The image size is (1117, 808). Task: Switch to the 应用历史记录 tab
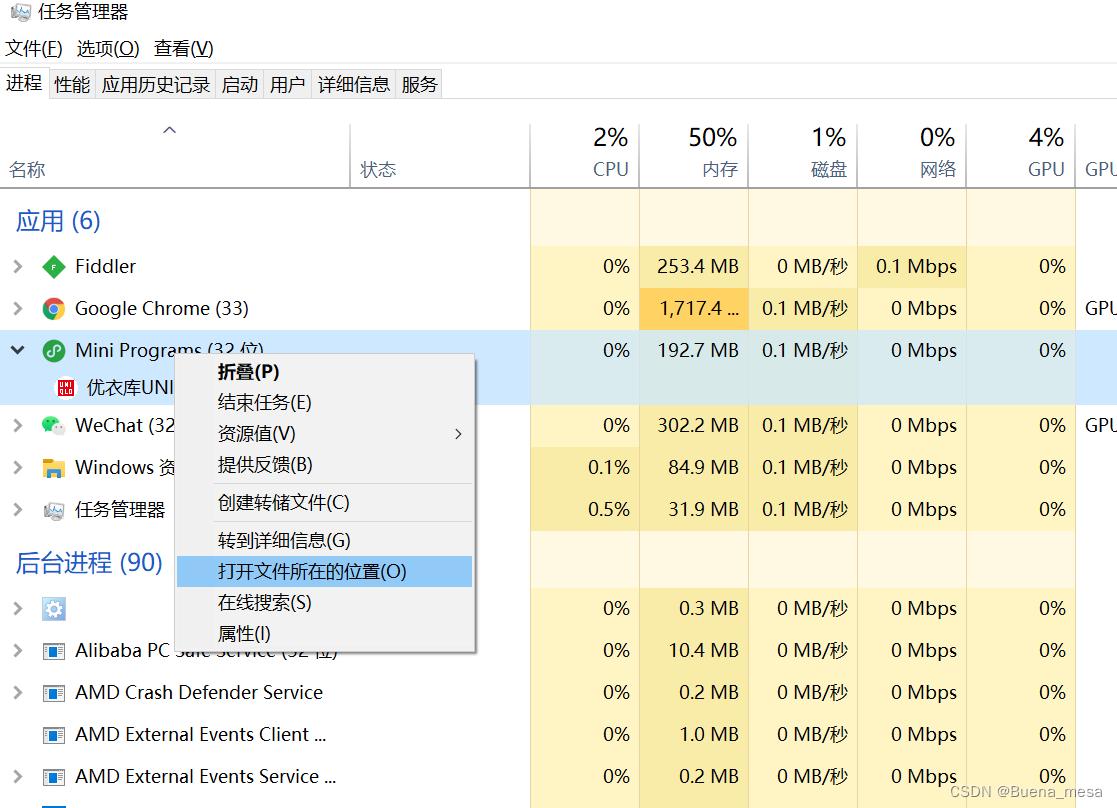[156, 85]
